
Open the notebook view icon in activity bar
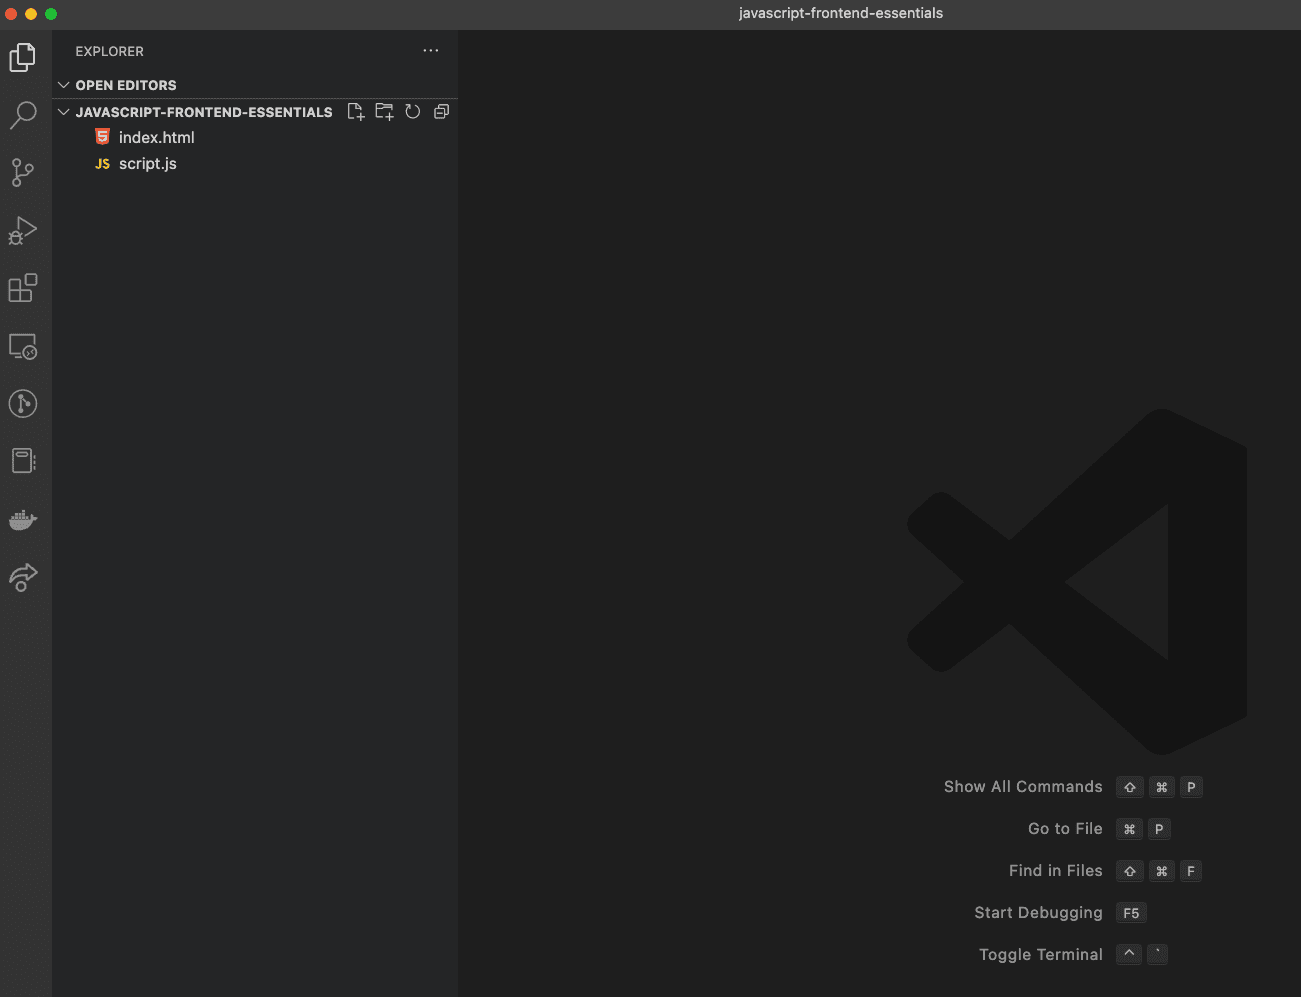tap(23, 461)
